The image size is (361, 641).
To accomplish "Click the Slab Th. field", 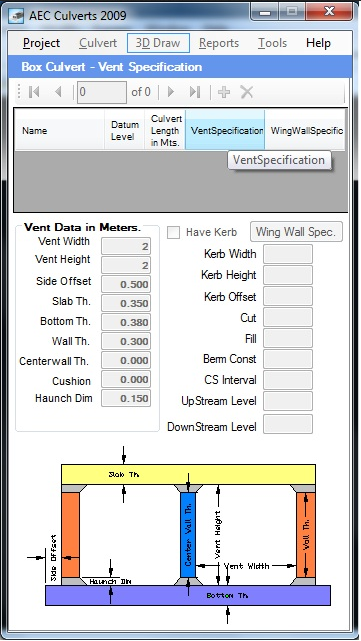I will [126, 303].
